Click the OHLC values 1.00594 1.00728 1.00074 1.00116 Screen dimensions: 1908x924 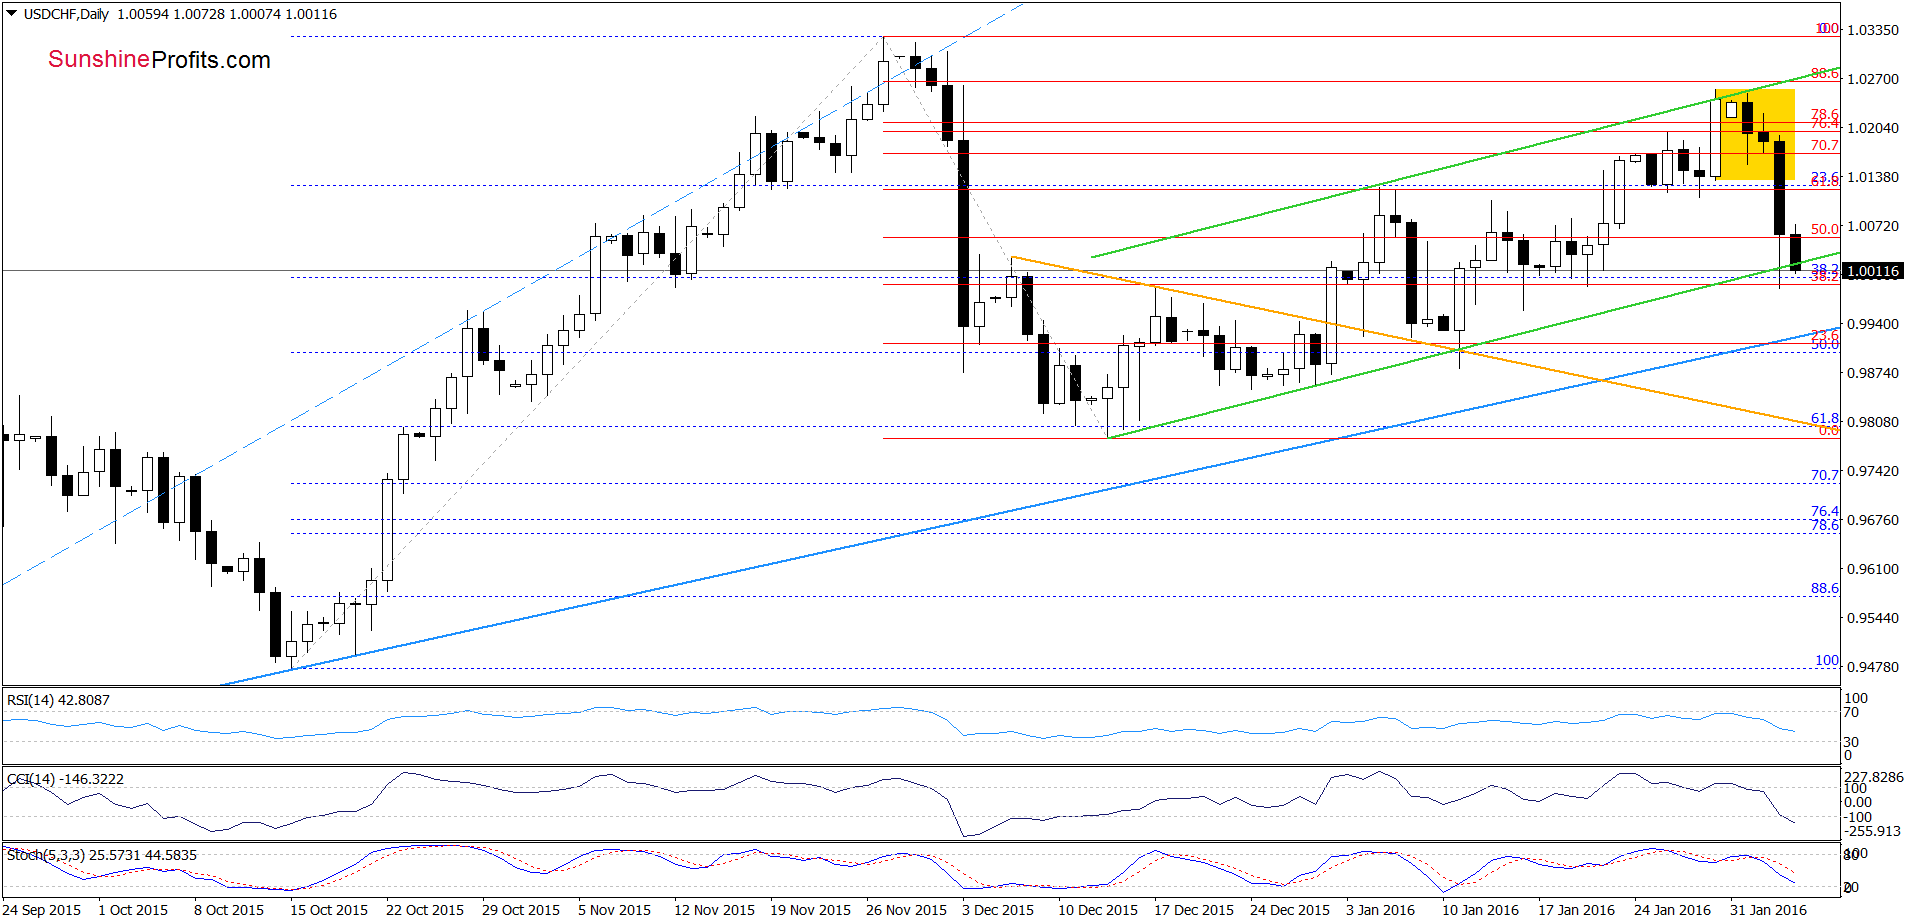click(x=227, y=14)
